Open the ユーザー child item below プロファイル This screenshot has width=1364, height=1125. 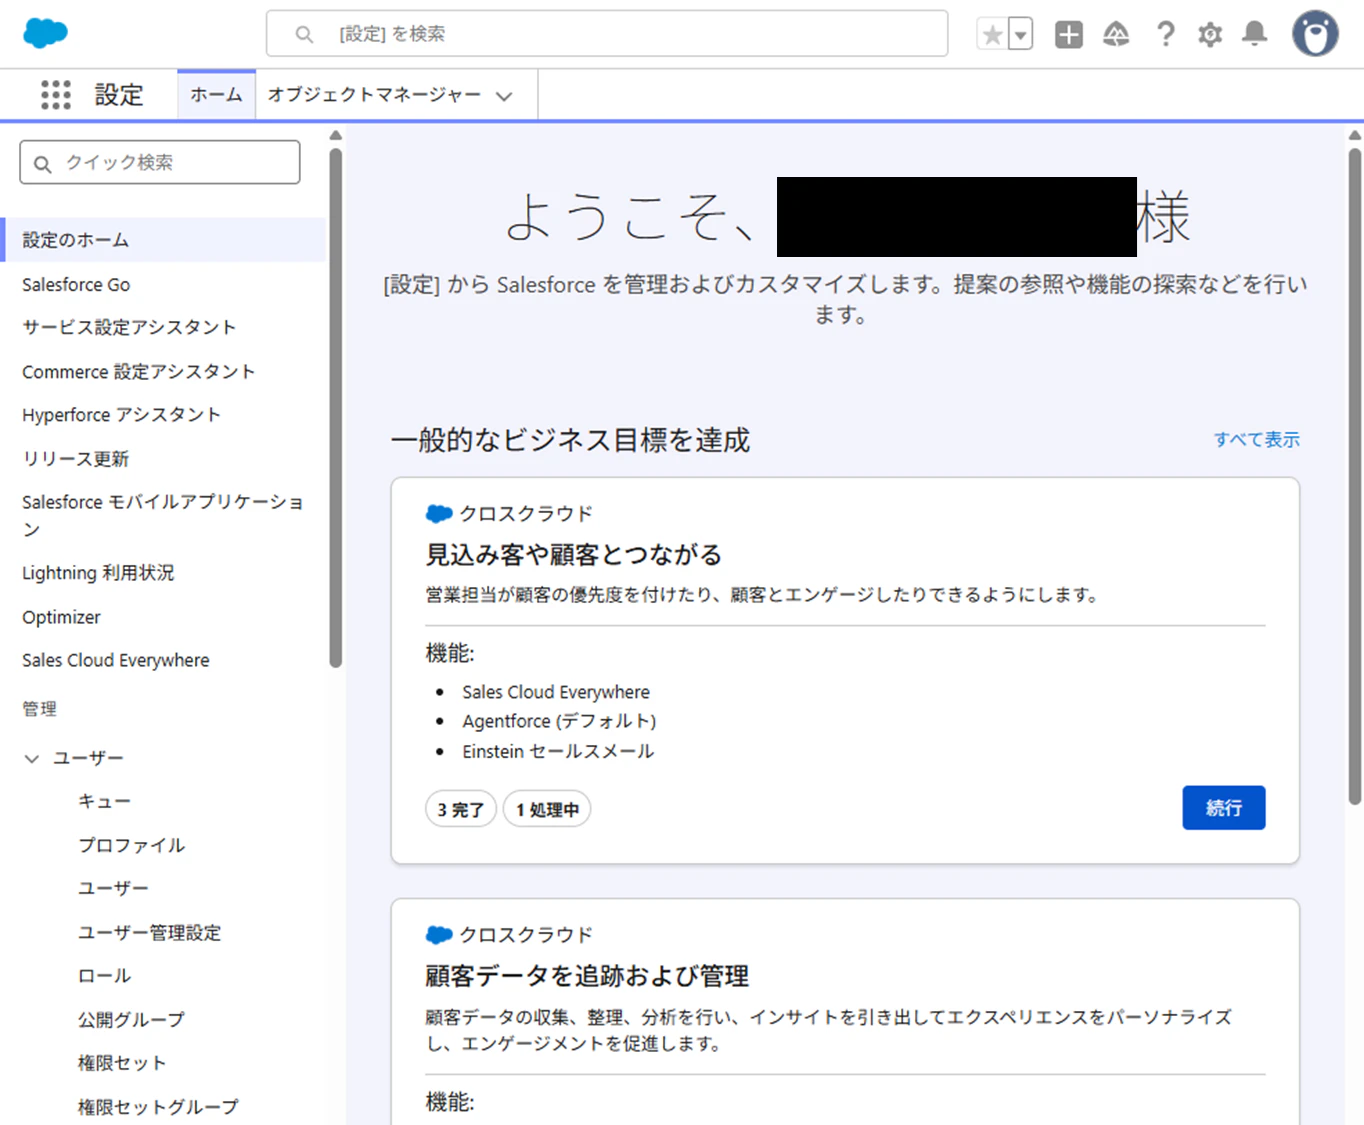tap(113, 888)
